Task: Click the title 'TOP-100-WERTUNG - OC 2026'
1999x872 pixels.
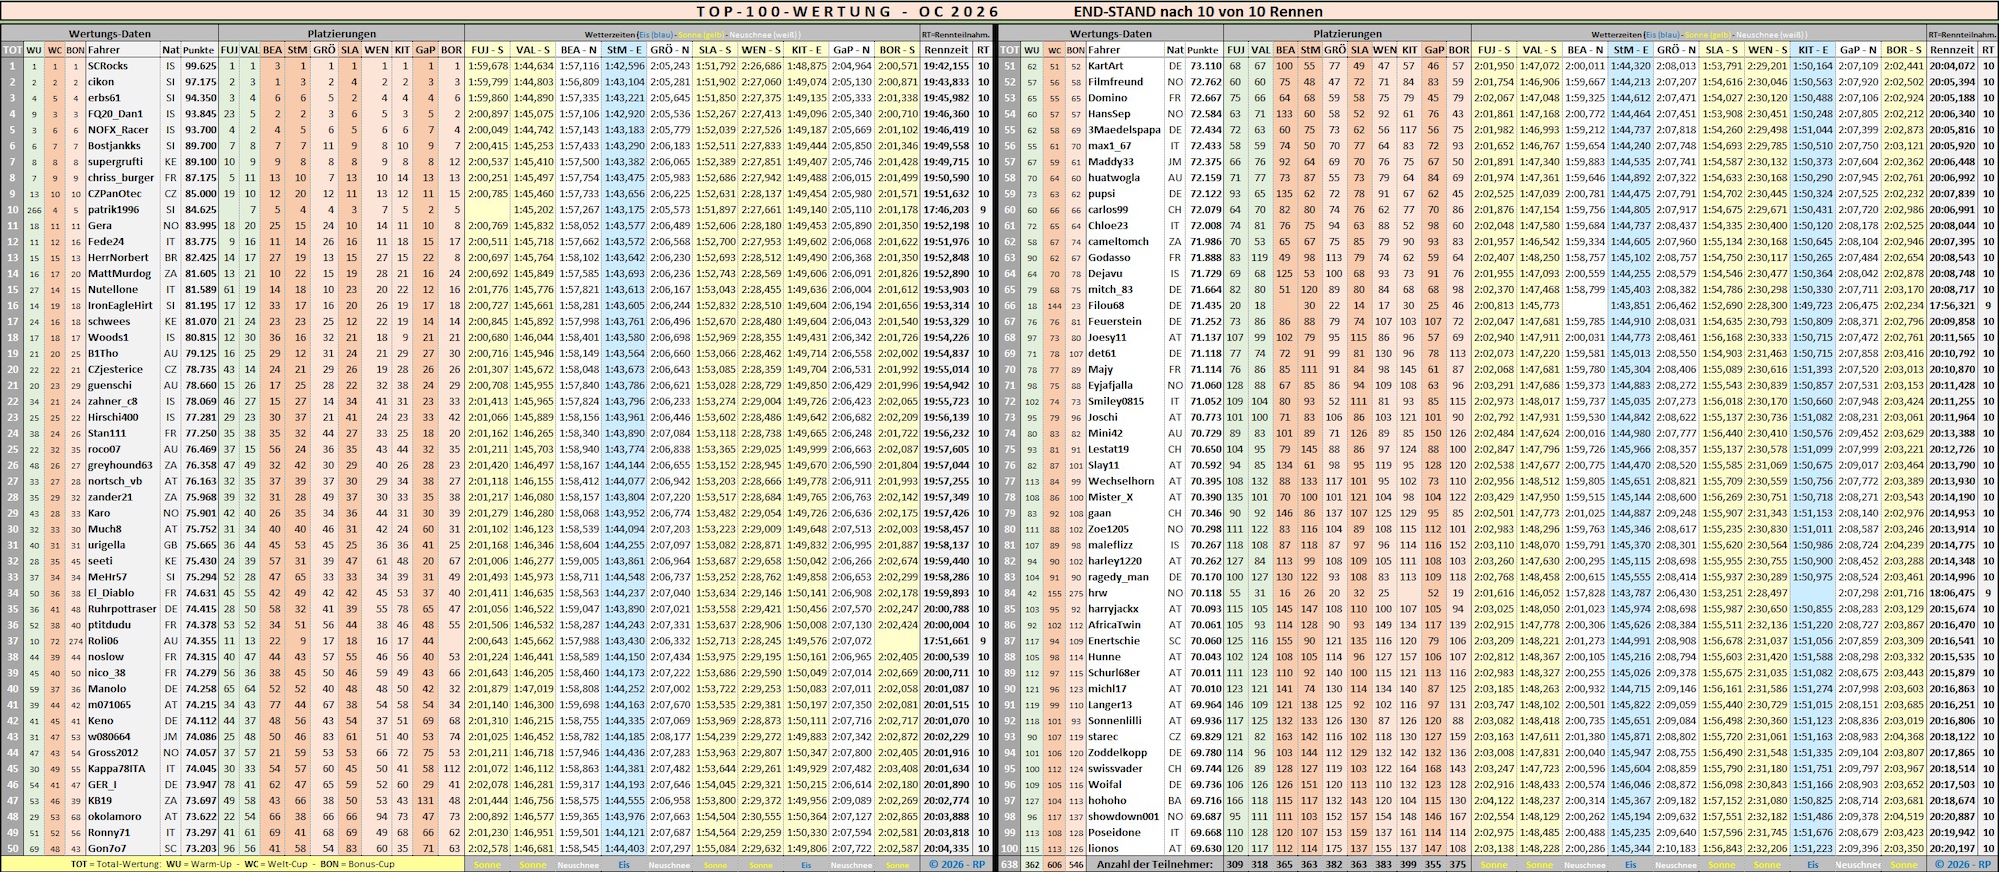Action: coord(847,12)
